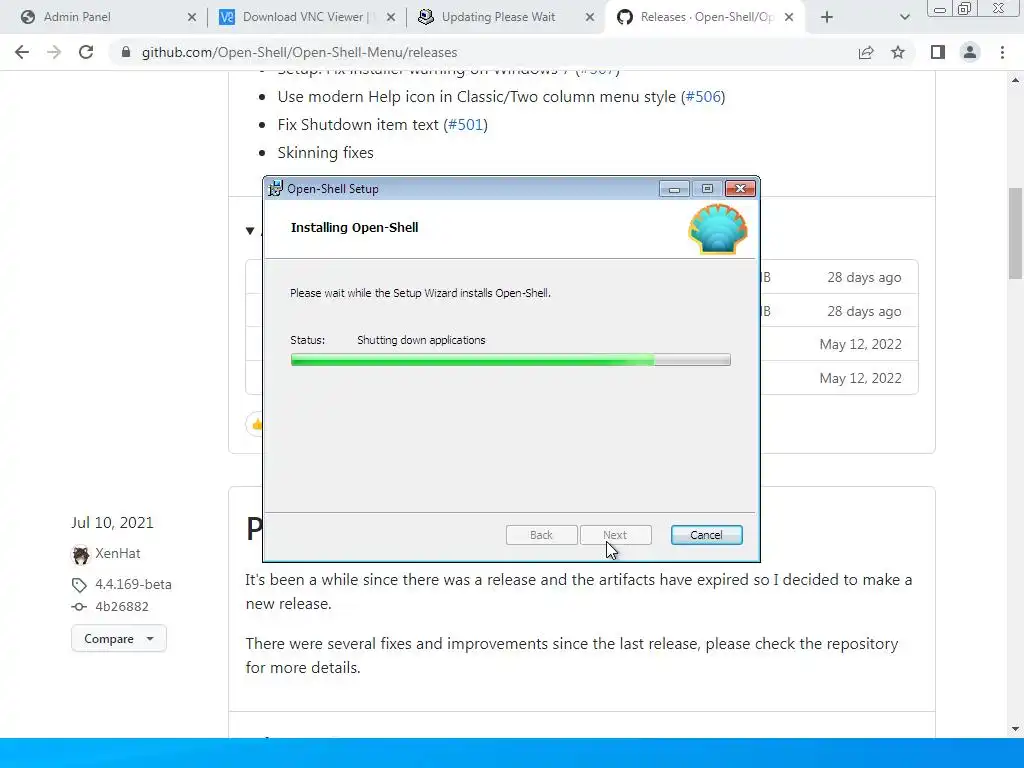Go back using the browser back arrow
The height and width of the screenshot is (768, 1024).
point(22,52)
